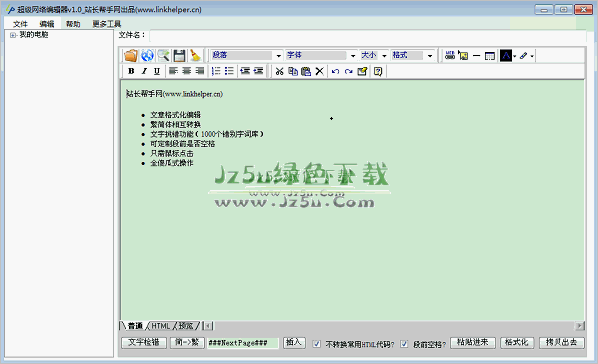Switch to the 普通 tab
598x364 pixels.
click(135, 326)
